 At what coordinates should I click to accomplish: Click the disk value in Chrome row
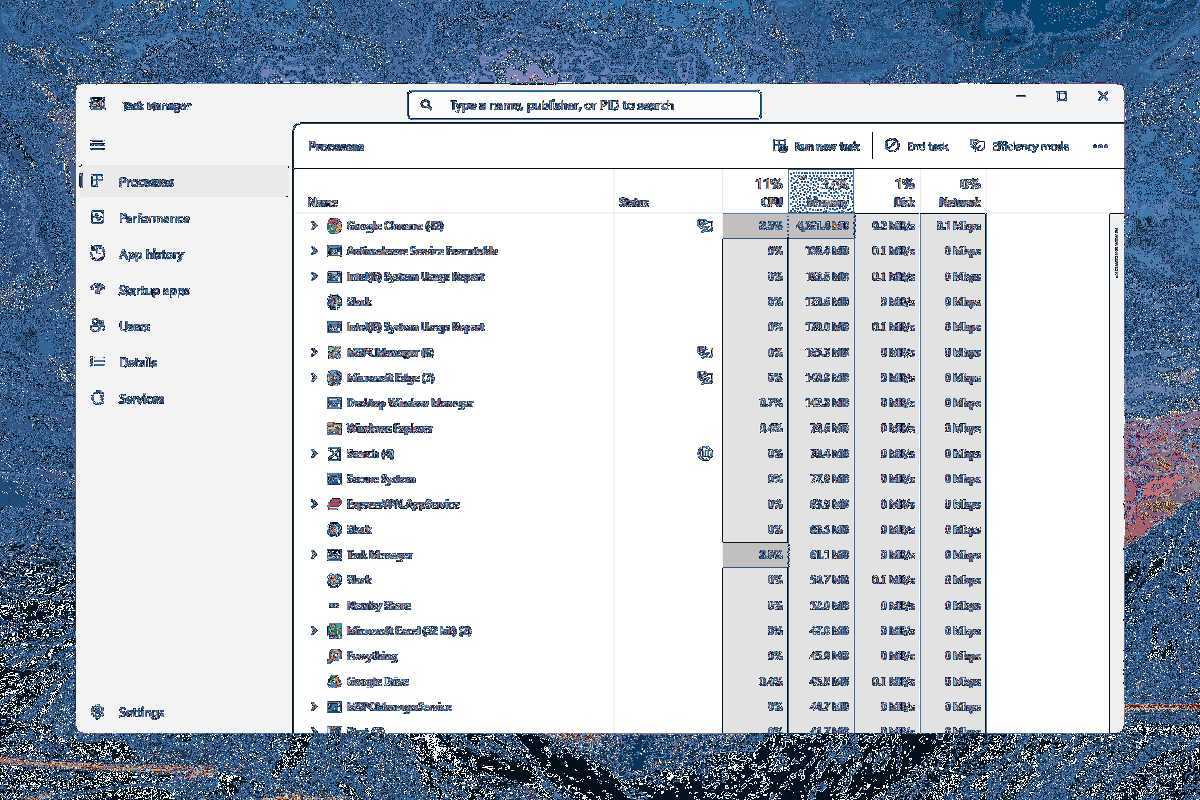893,226
